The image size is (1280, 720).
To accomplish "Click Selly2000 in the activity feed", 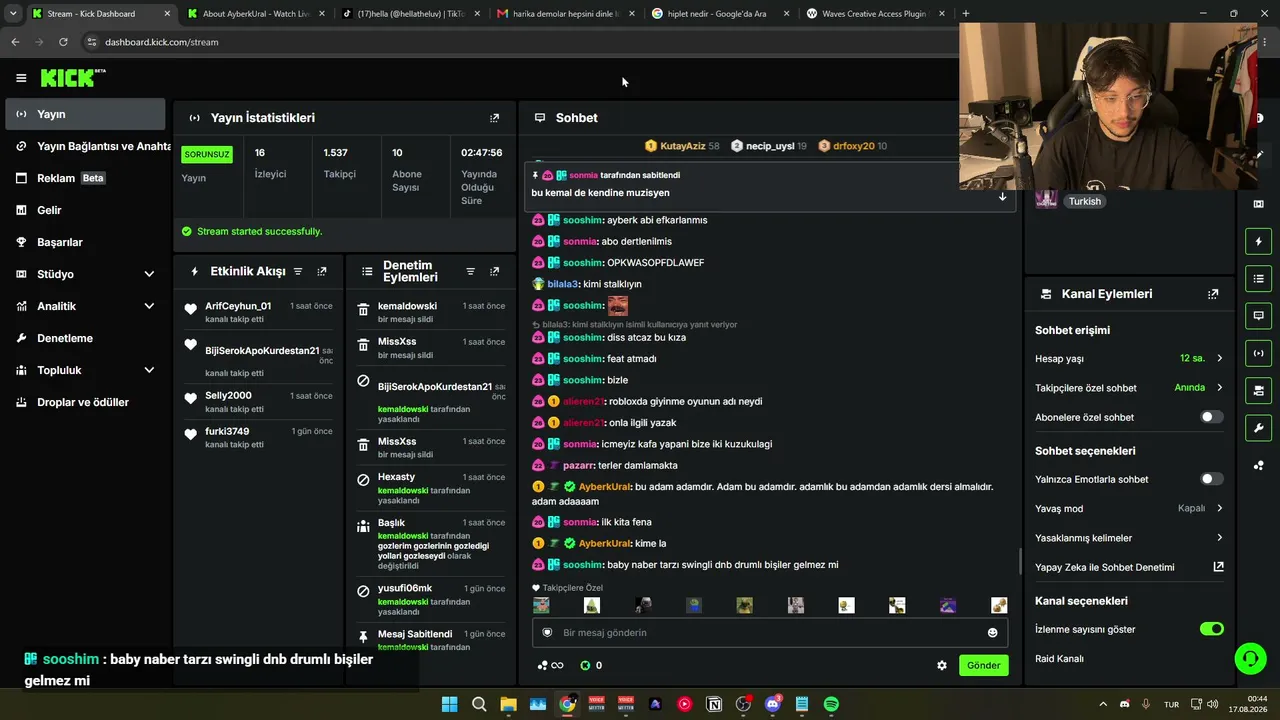I will (x=228, y=396).
